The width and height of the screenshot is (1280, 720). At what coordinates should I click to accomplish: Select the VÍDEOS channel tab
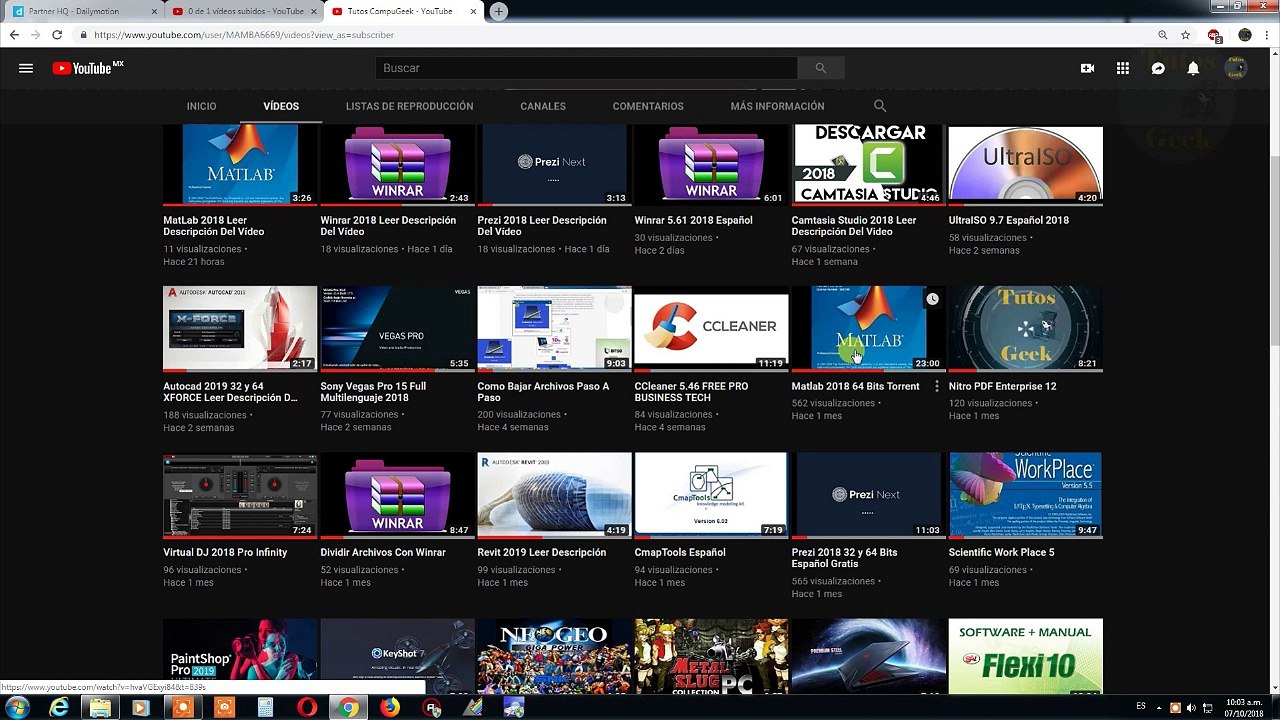click(281, 106)
